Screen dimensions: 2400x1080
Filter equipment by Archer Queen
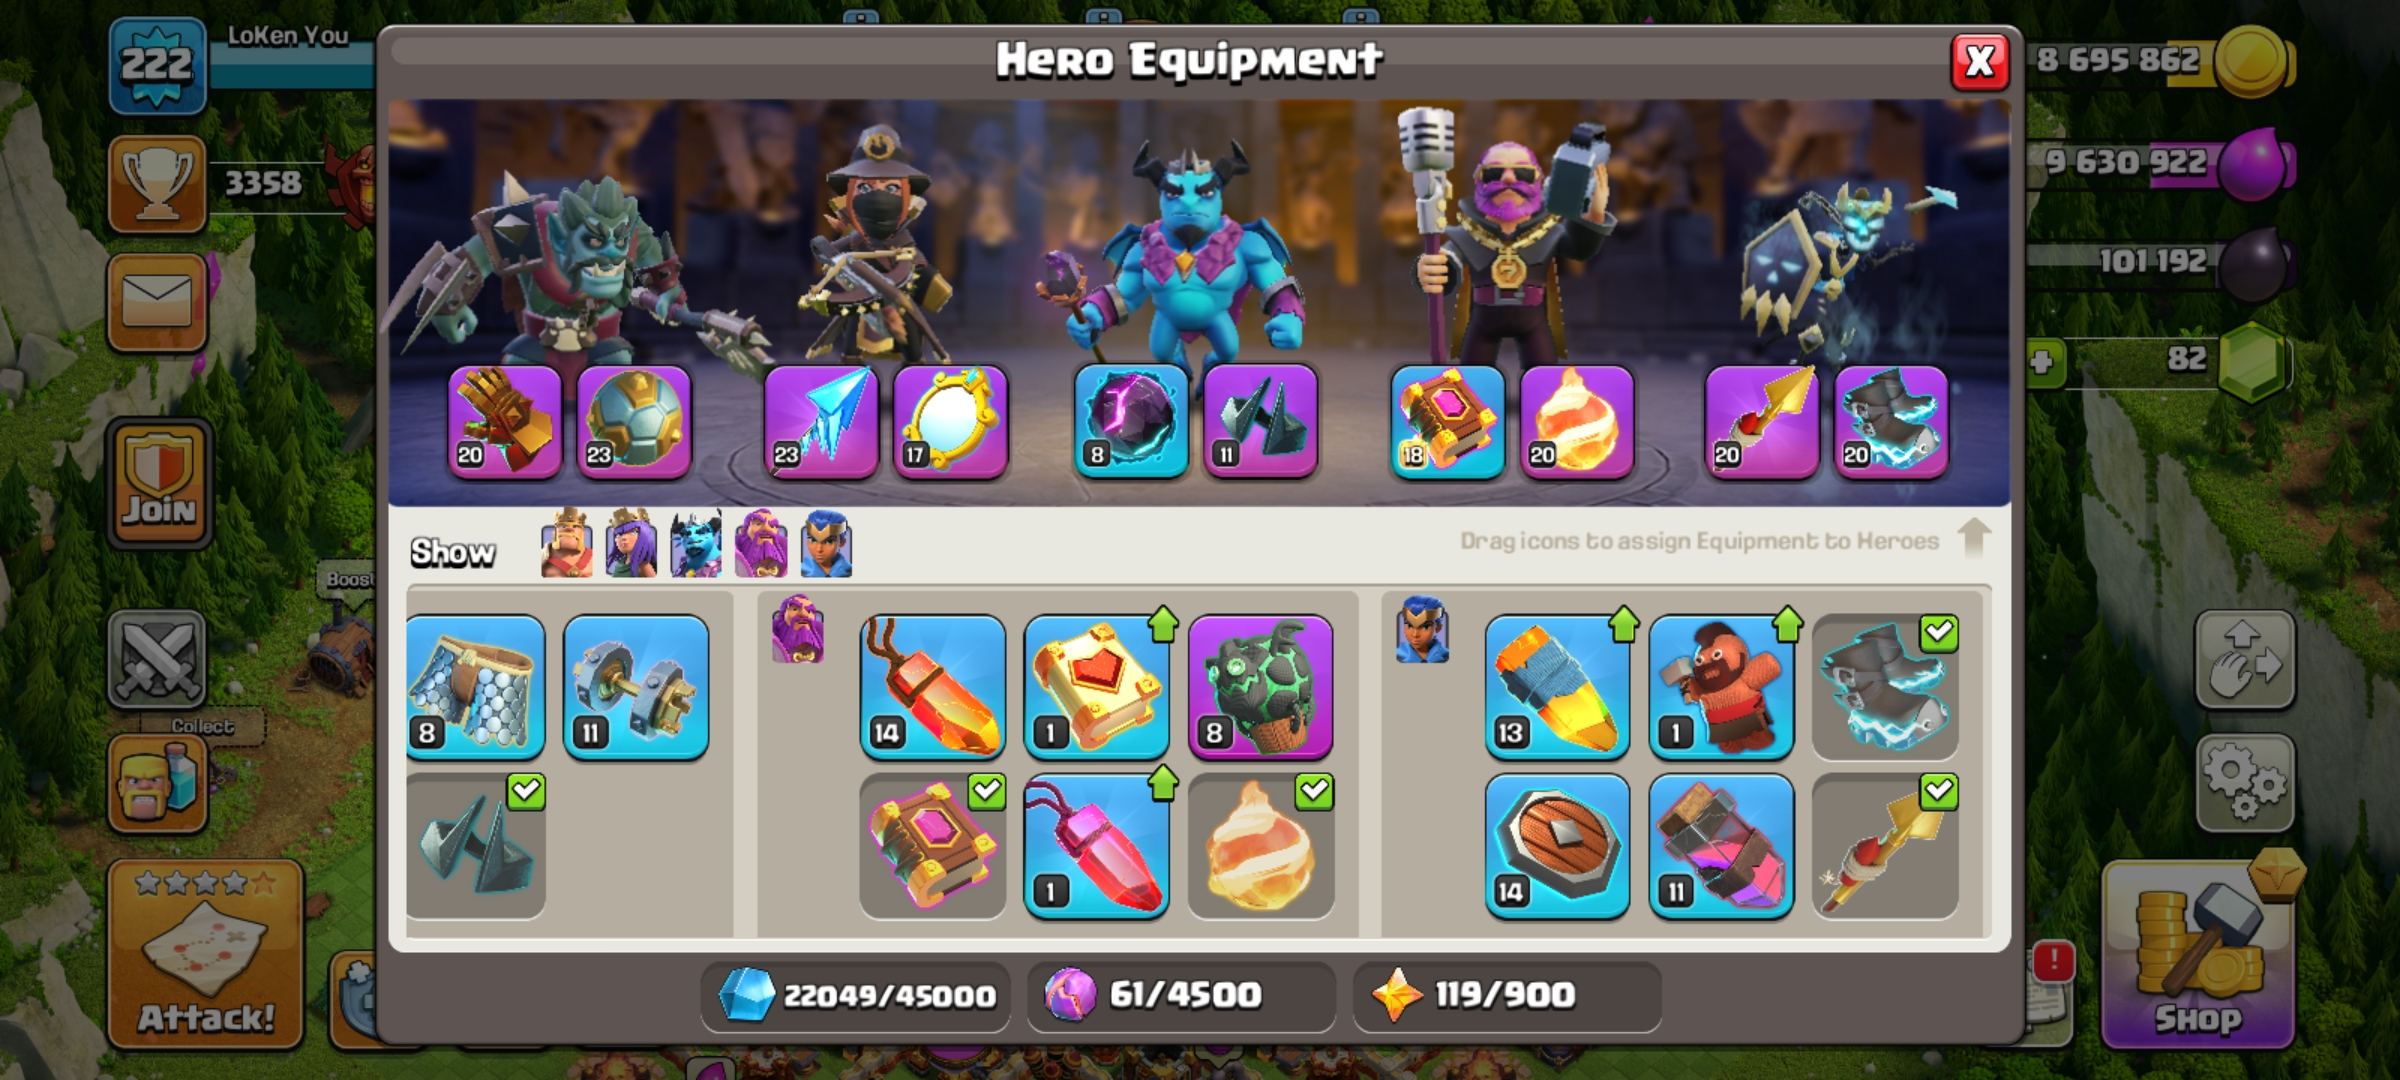point(631,543)
